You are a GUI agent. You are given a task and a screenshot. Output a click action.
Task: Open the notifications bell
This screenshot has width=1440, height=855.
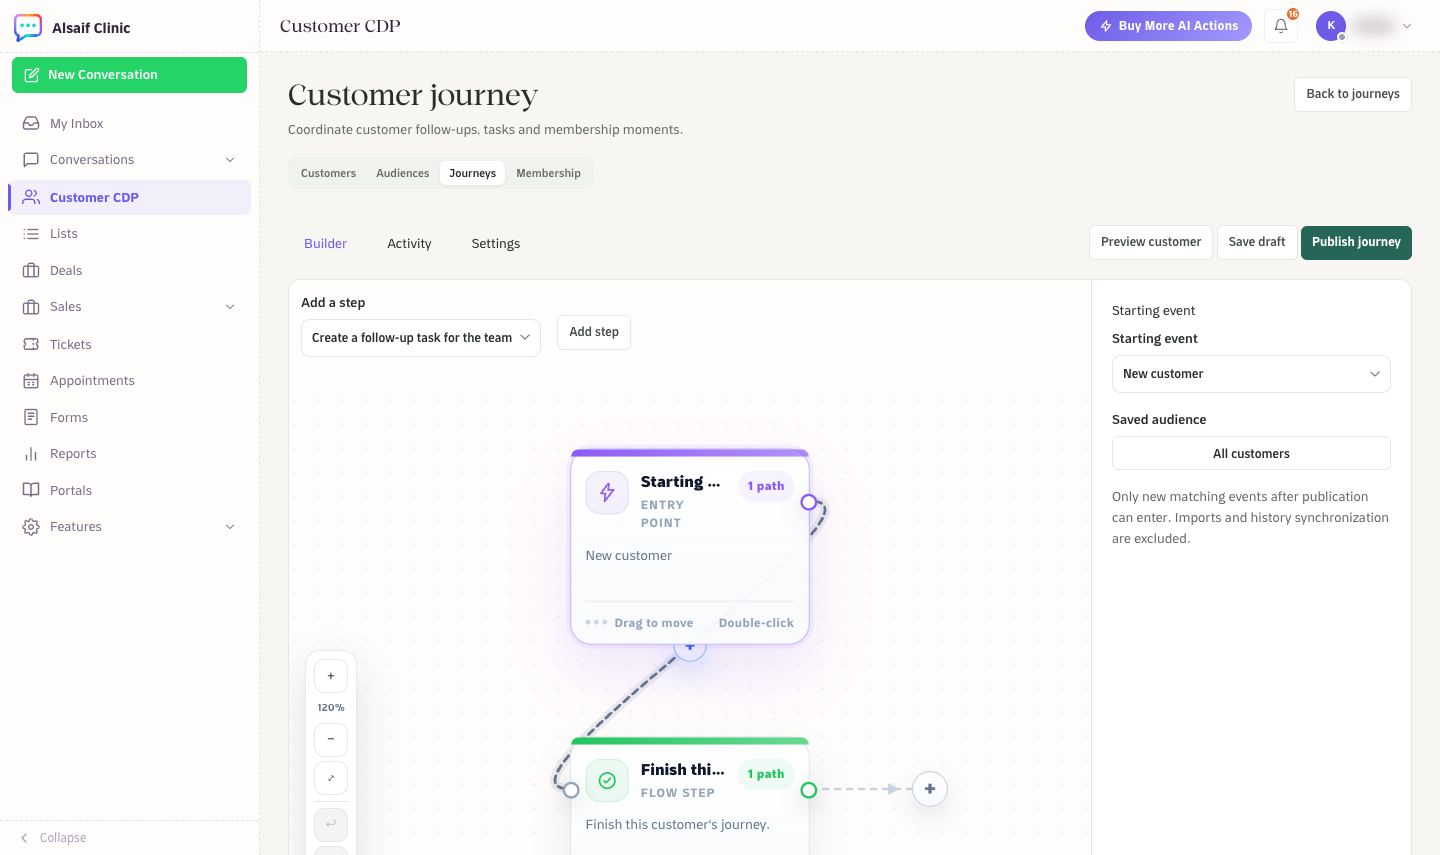click(x=1281, y=26)
